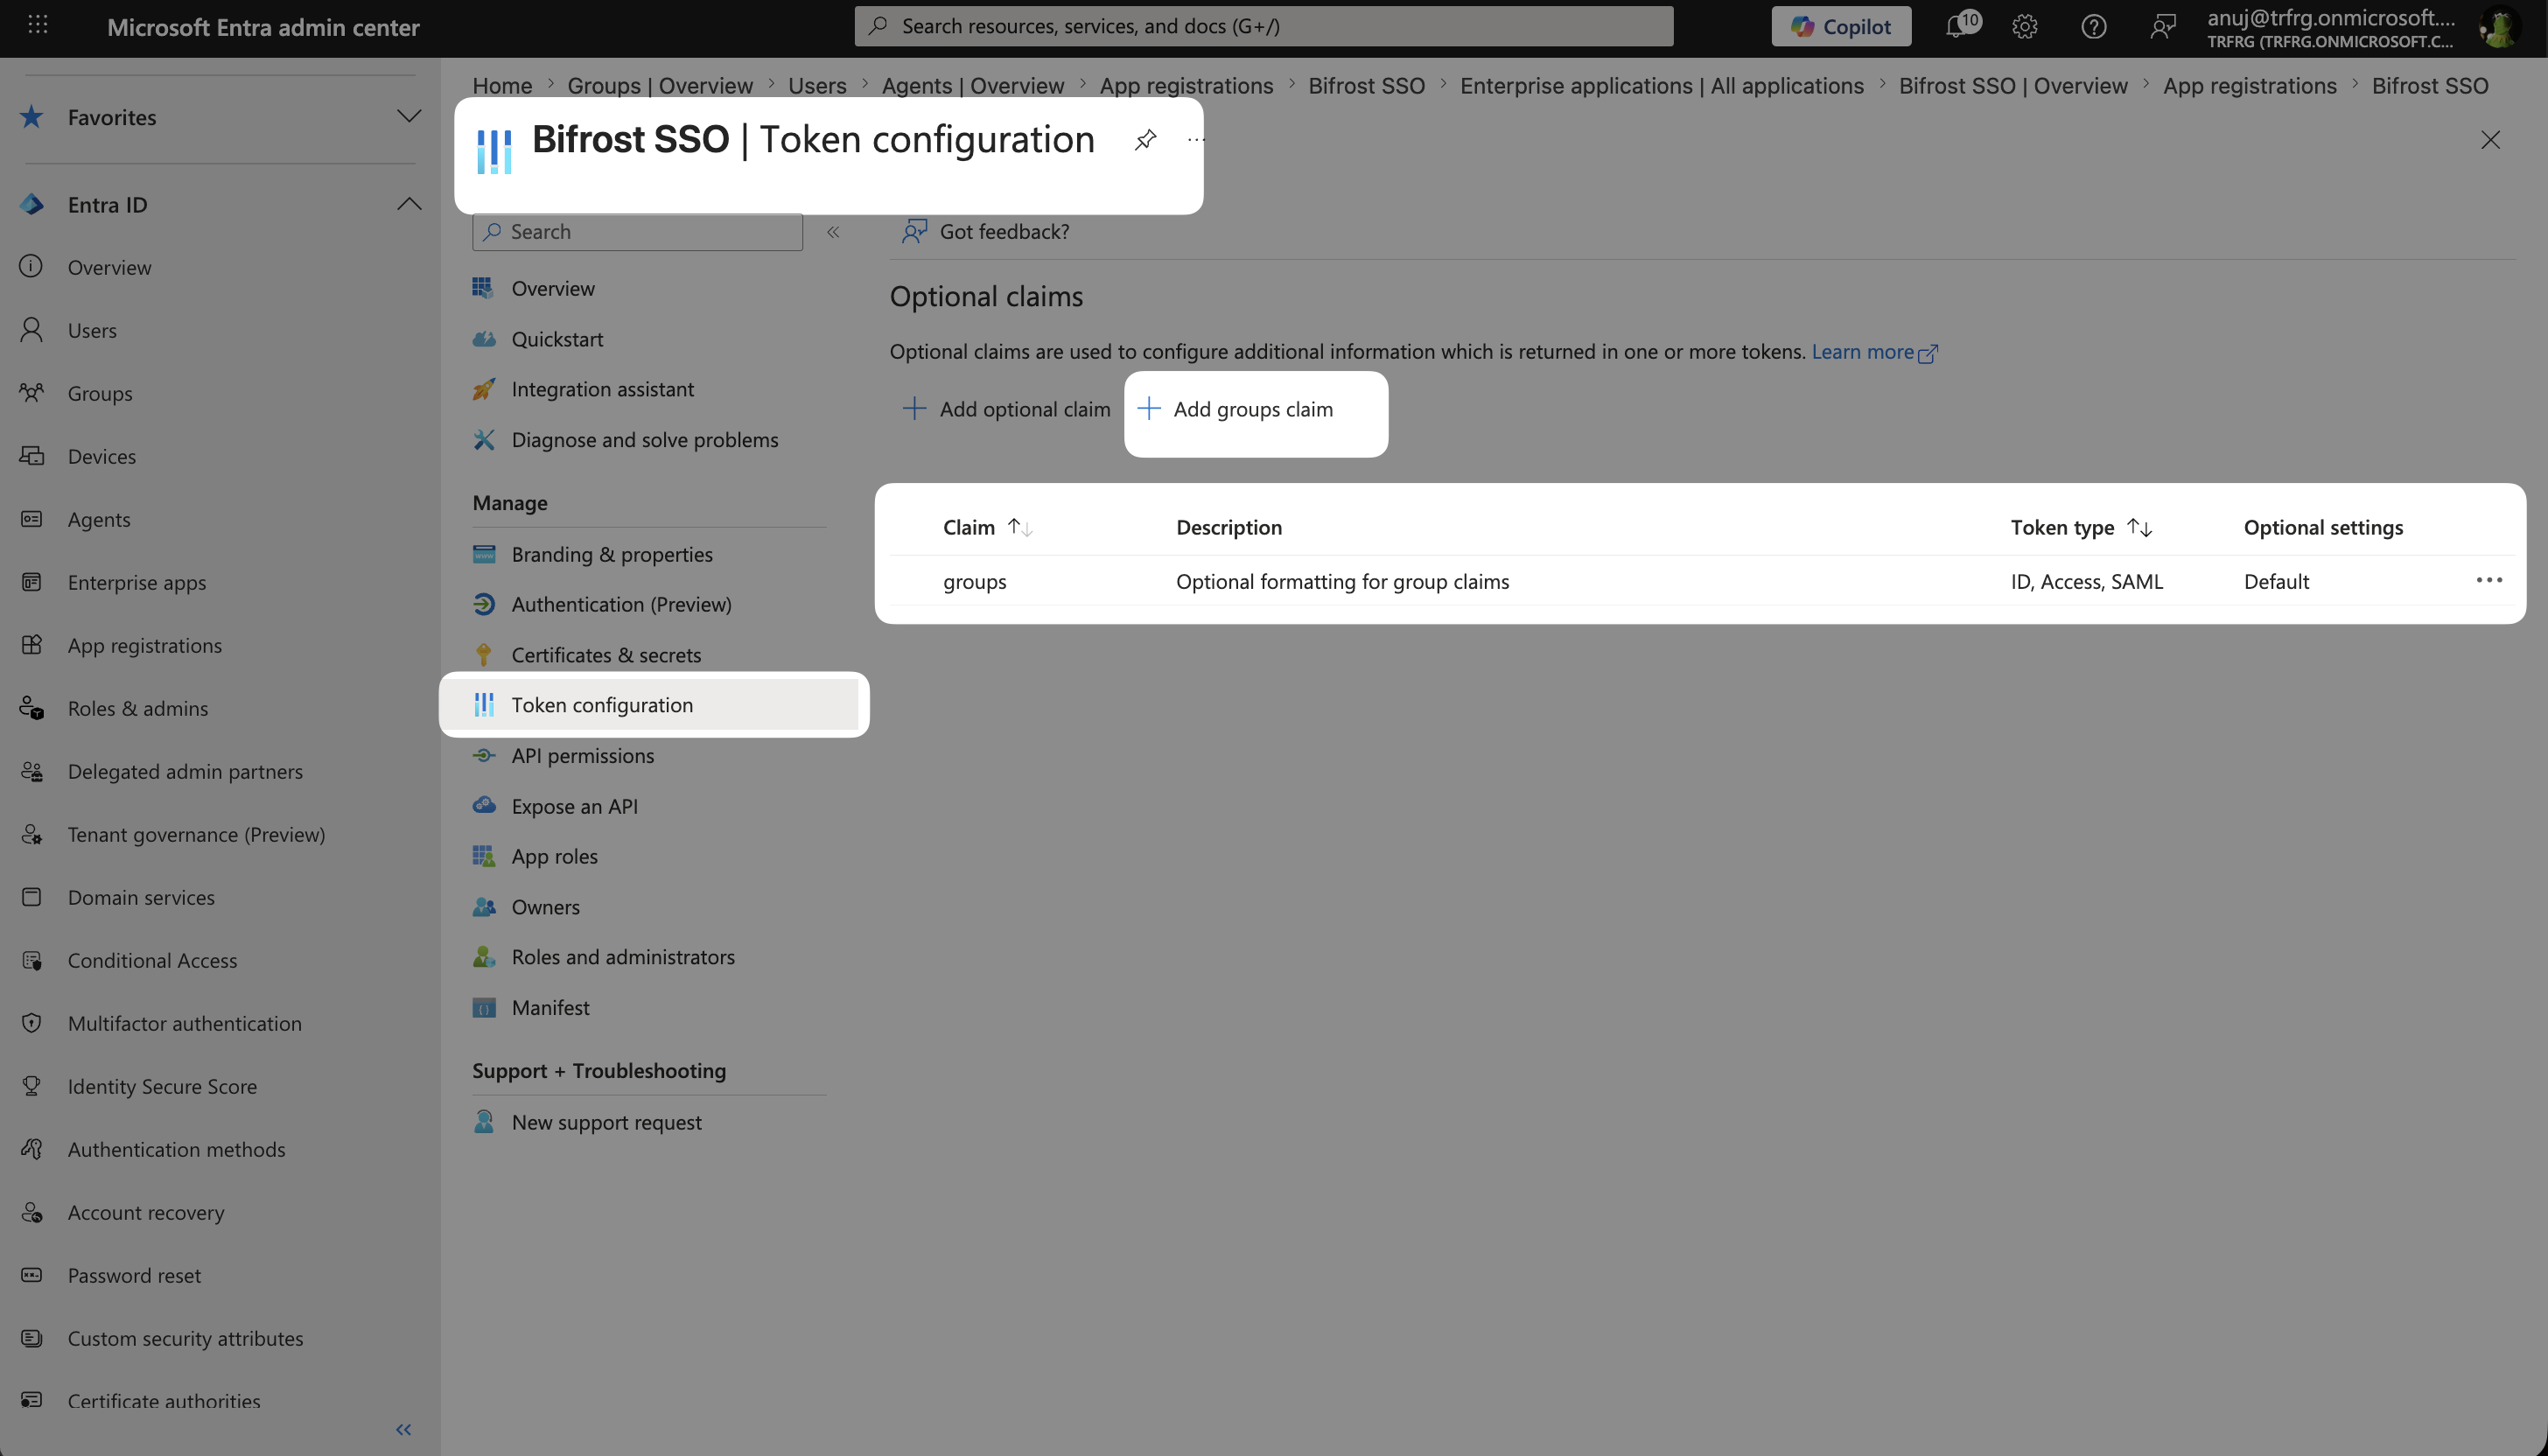
Task: Open Quickstart menu item
Action: [x=557, y=339]
